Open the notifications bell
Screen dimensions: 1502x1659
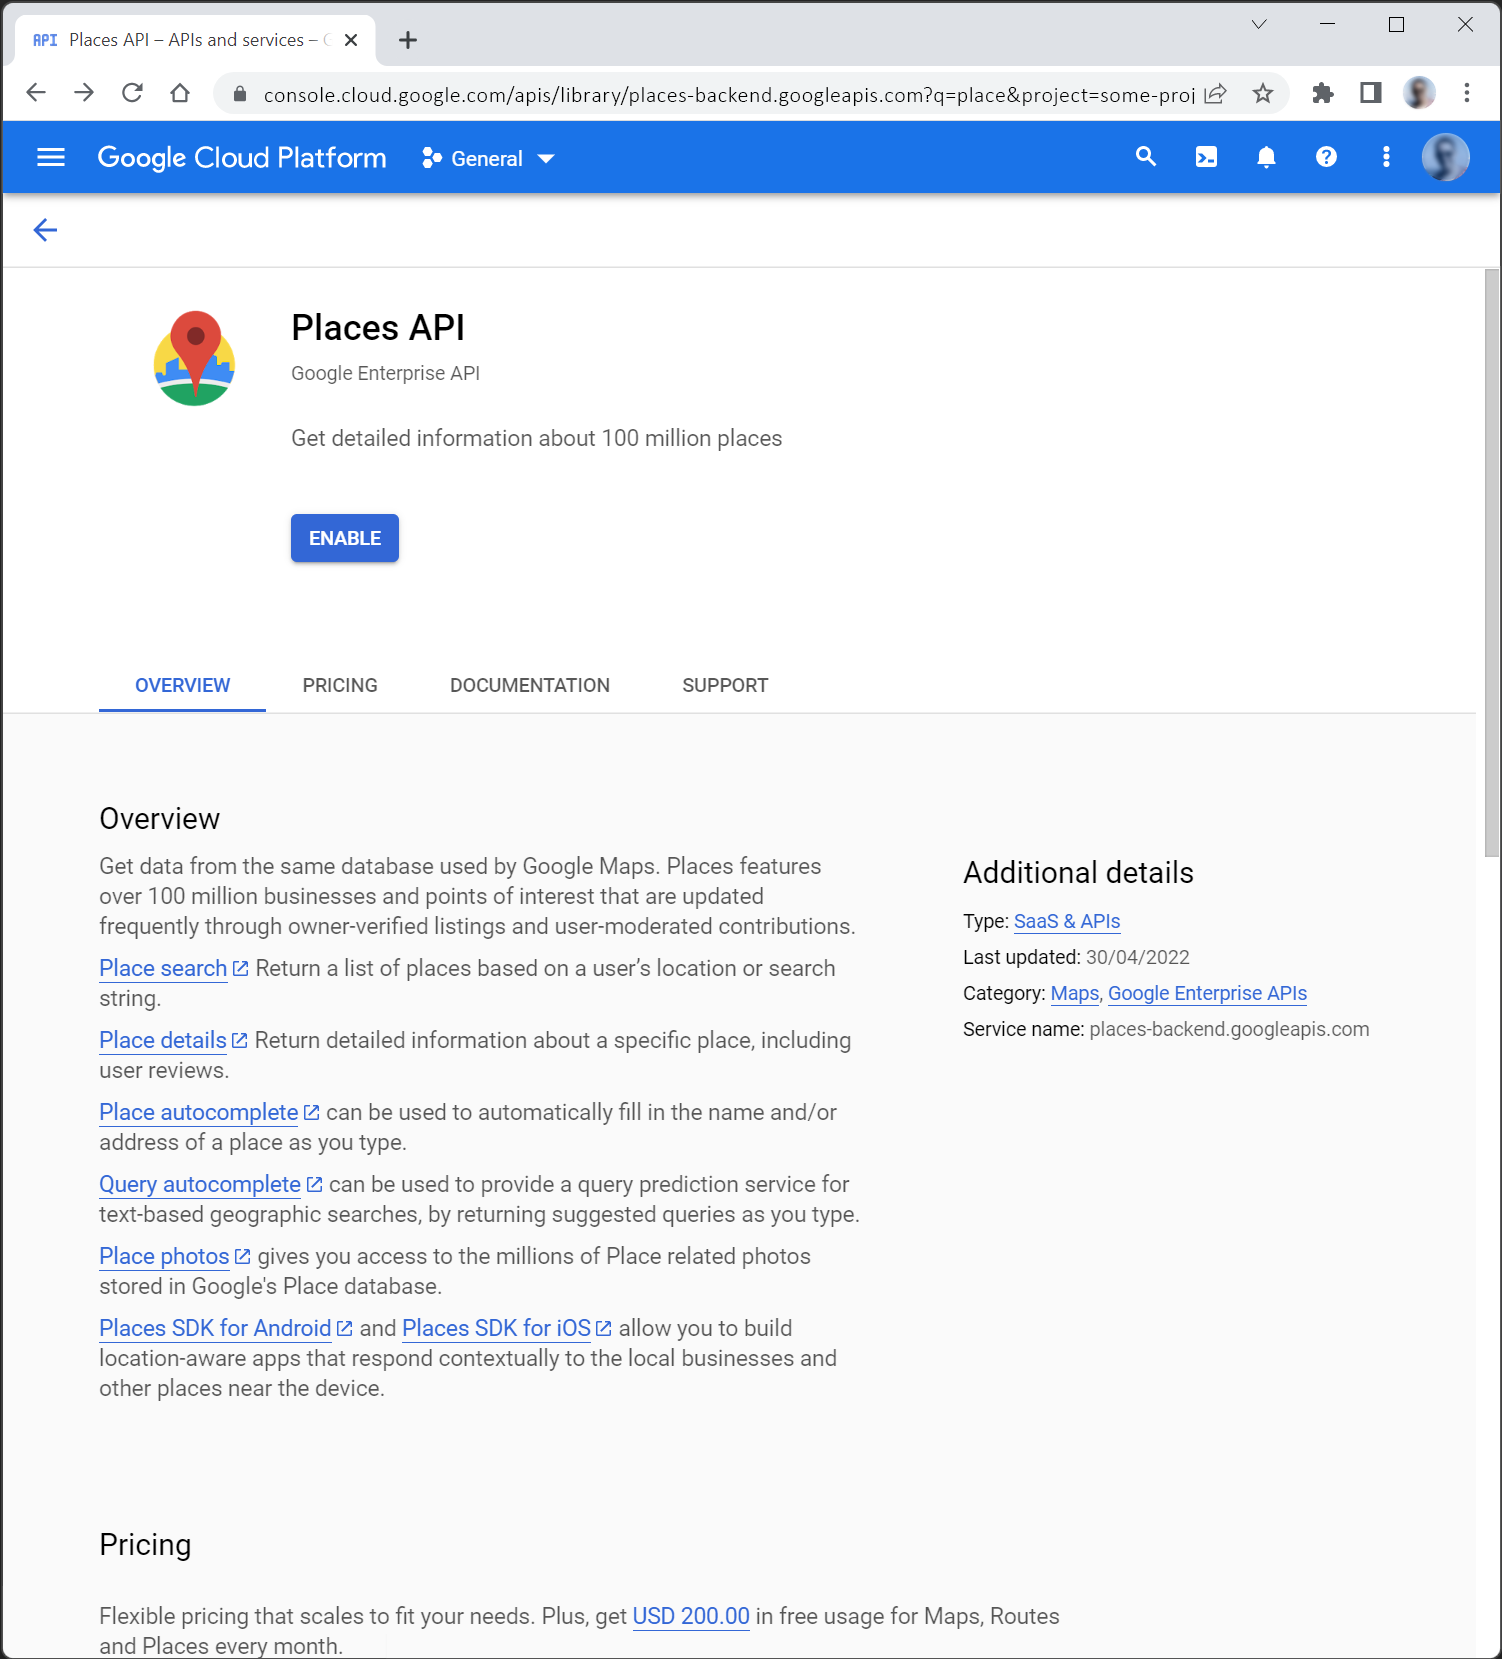tap(1266, 157)
